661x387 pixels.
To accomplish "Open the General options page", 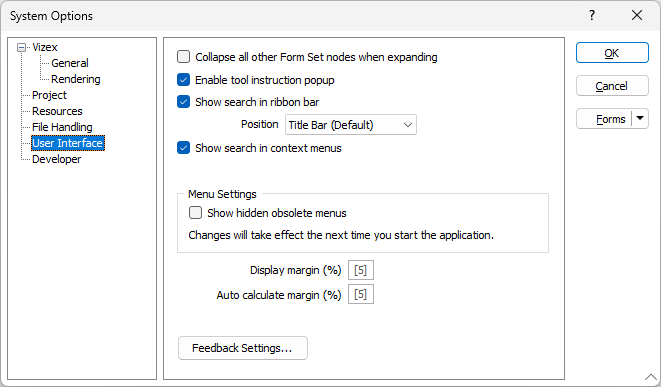I will point(70,63).
